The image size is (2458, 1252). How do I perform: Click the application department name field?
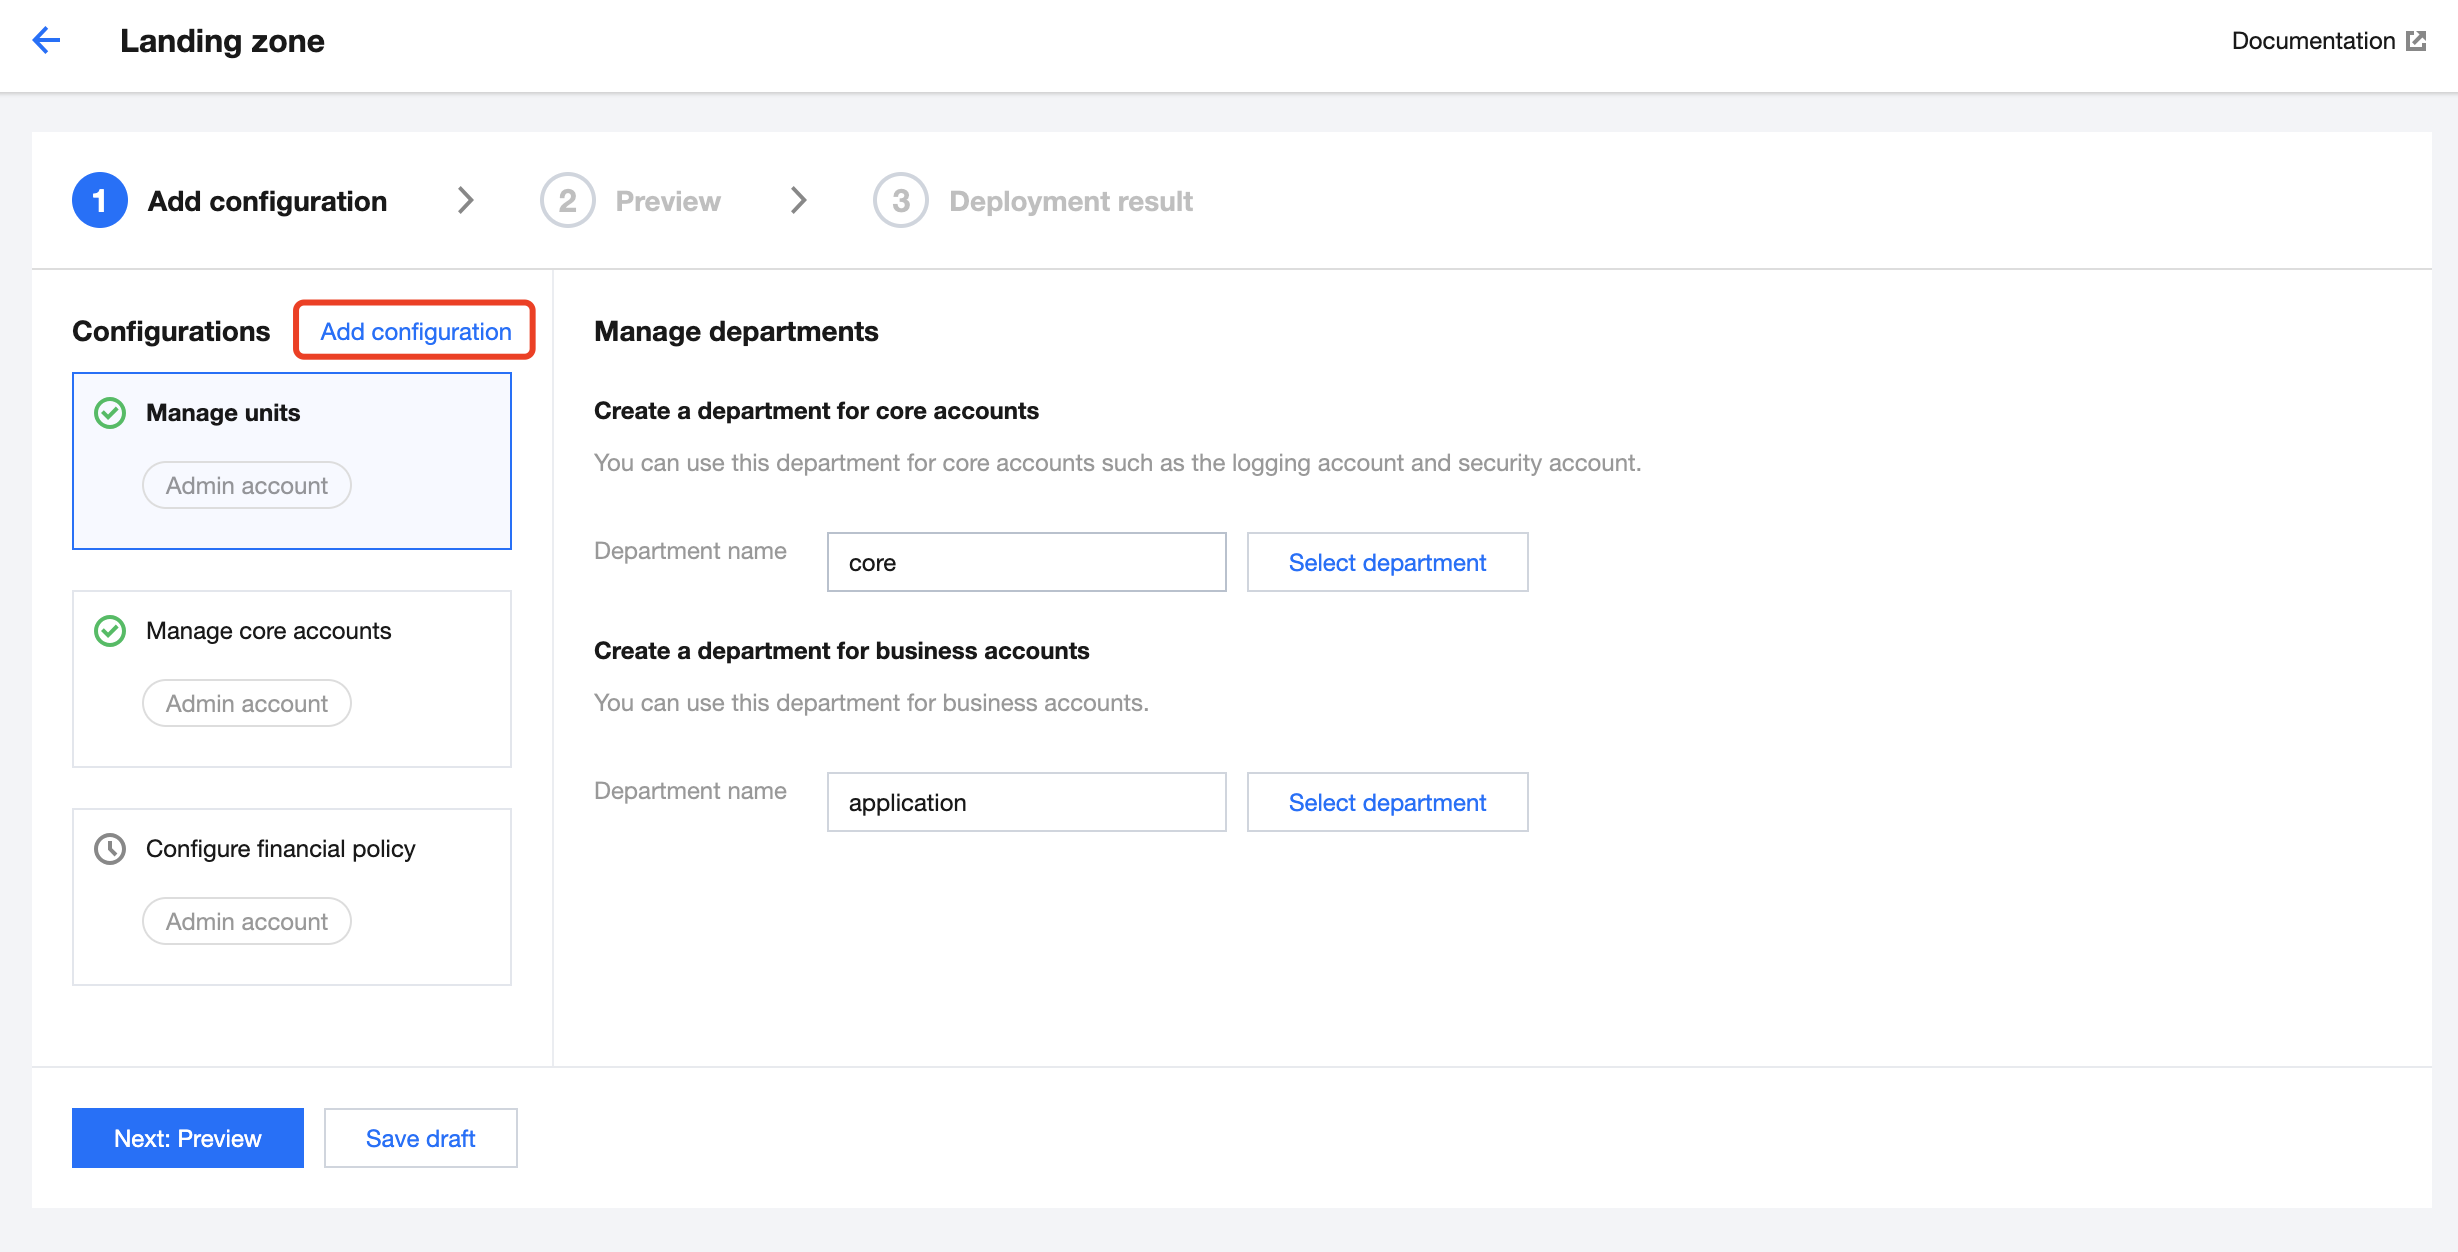(x=1026, y=802)
